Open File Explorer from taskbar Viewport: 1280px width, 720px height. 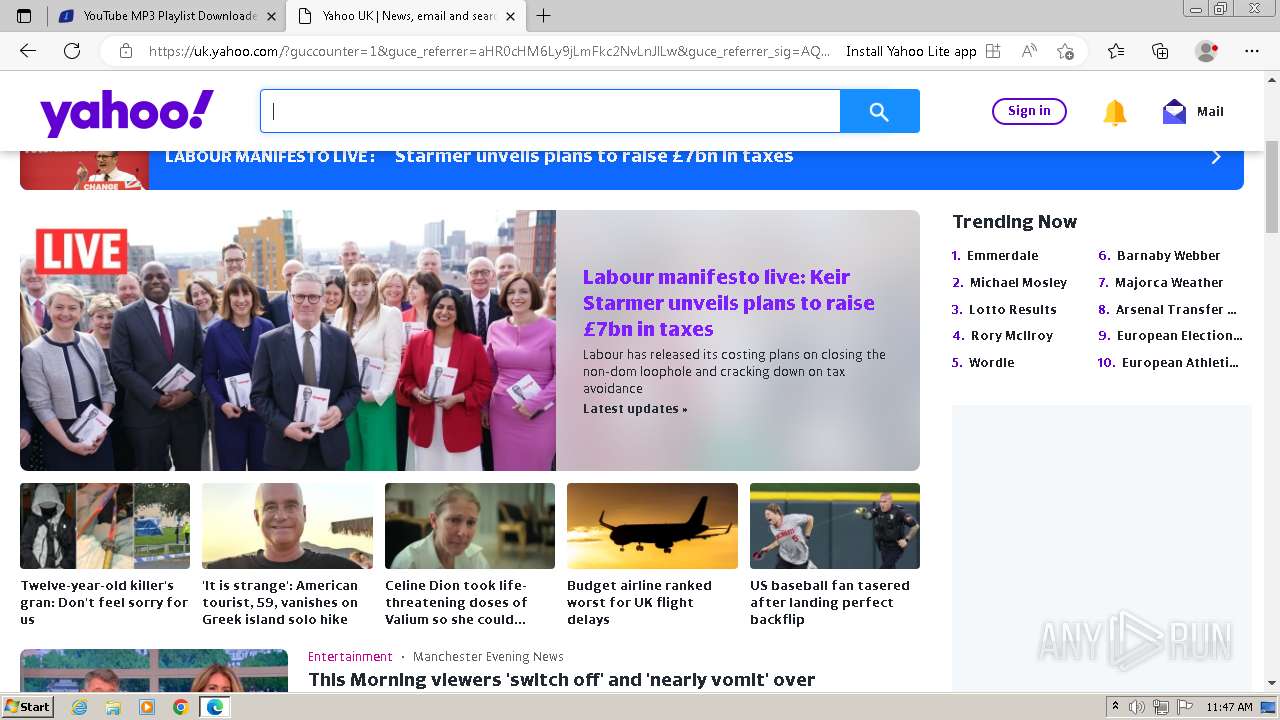coord(113,707)
